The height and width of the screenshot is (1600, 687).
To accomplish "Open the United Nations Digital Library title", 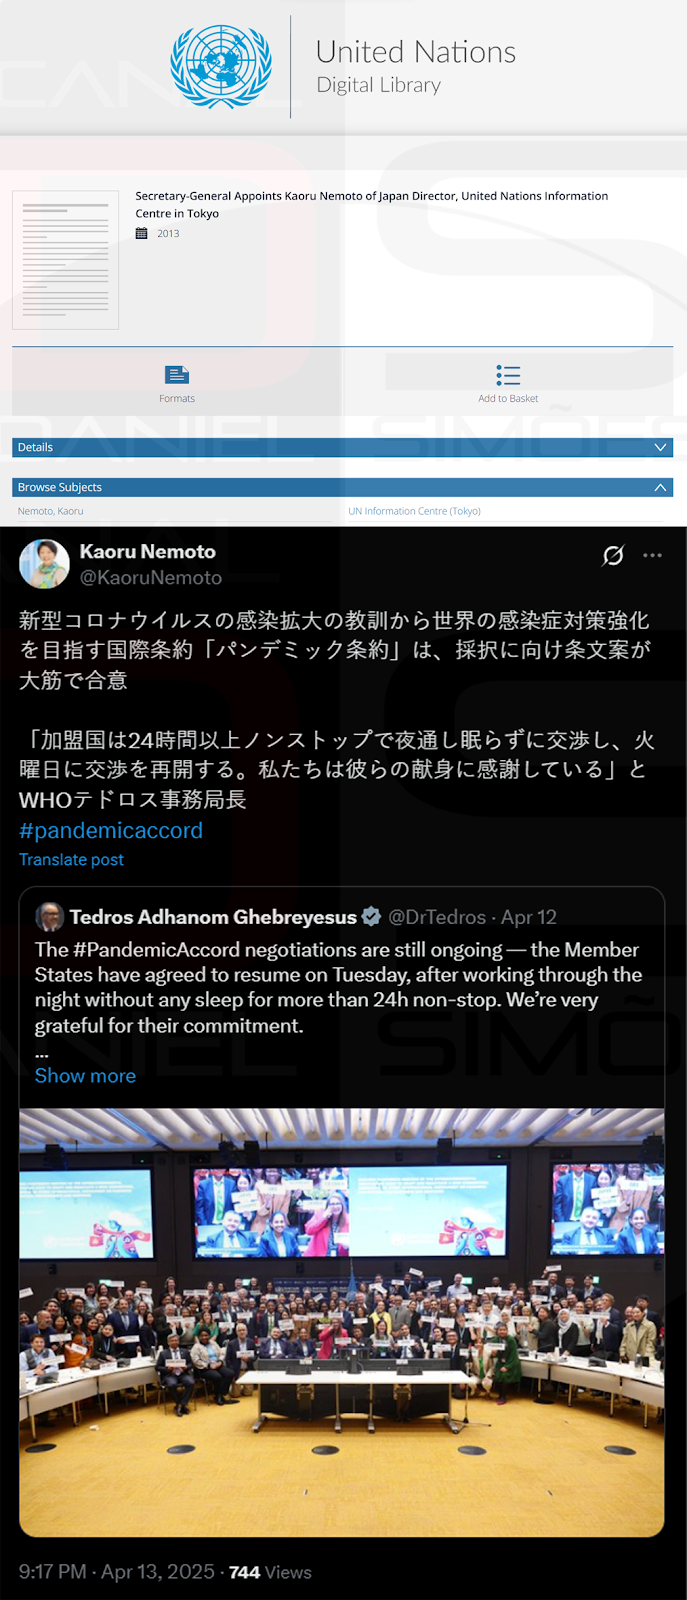I will point(416,67).
